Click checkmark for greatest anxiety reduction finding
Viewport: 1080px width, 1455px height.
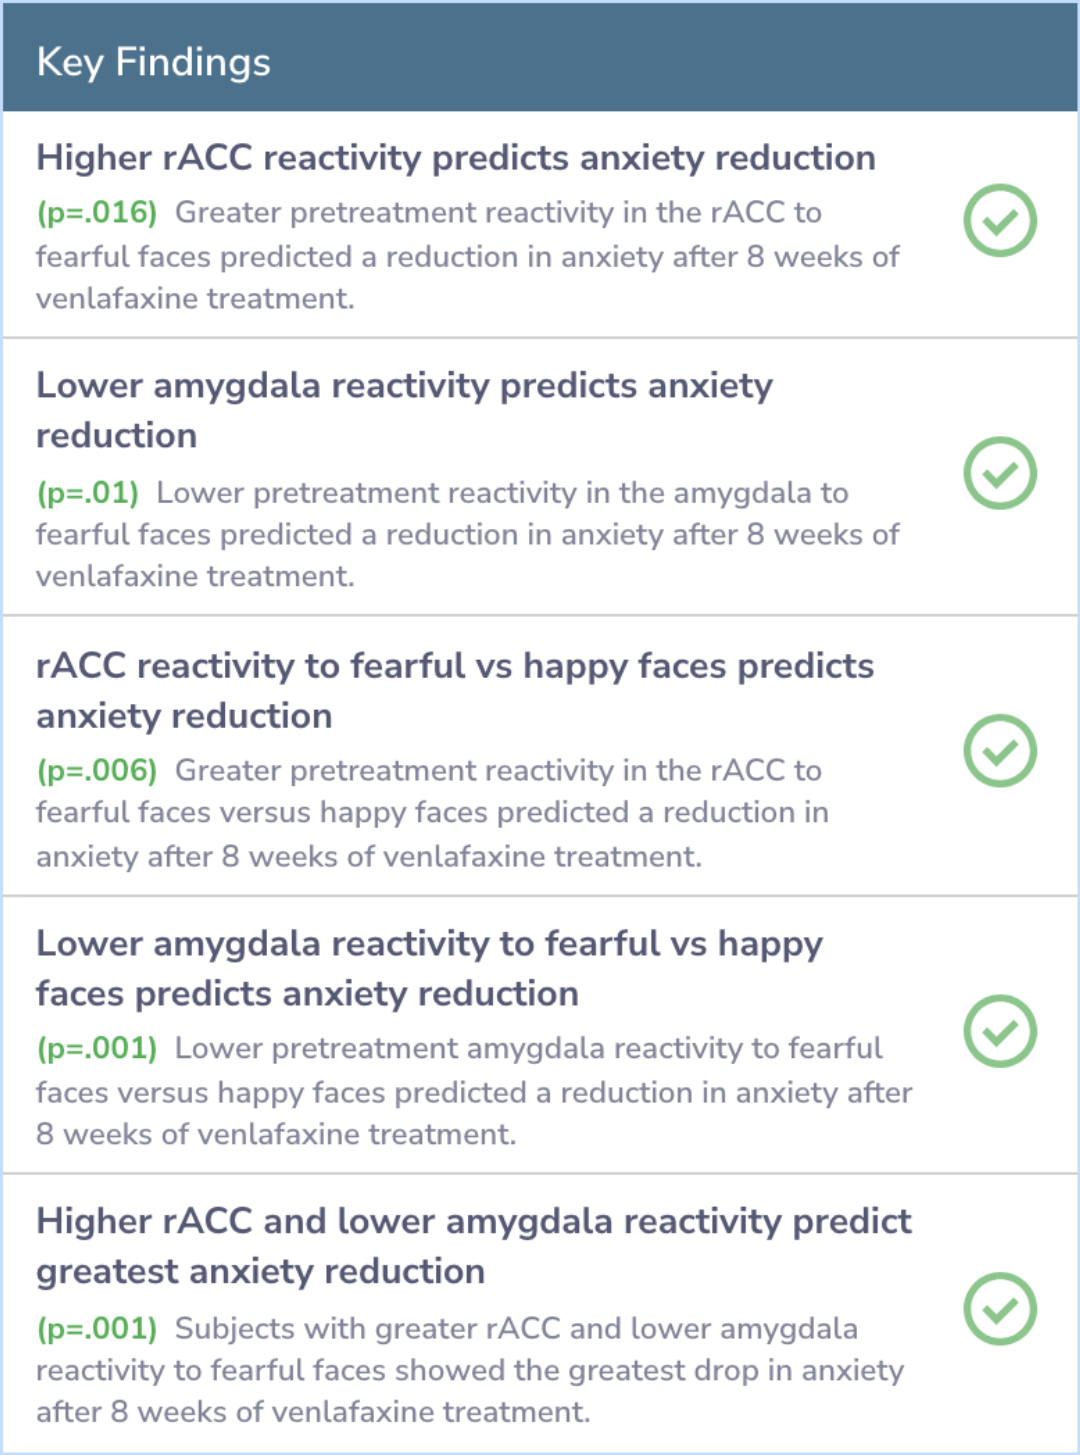pos(999,1309)
